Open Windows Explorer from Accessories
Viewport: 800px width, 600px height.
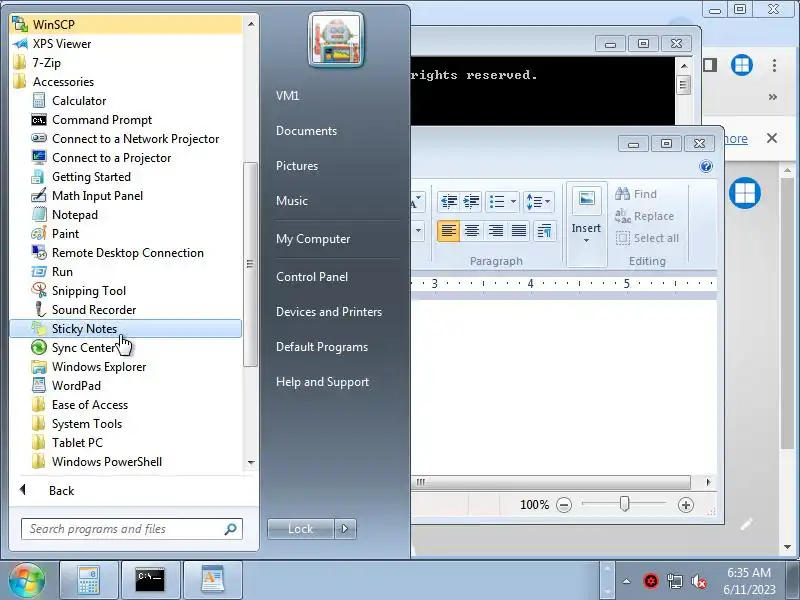[x=126, y=367]
